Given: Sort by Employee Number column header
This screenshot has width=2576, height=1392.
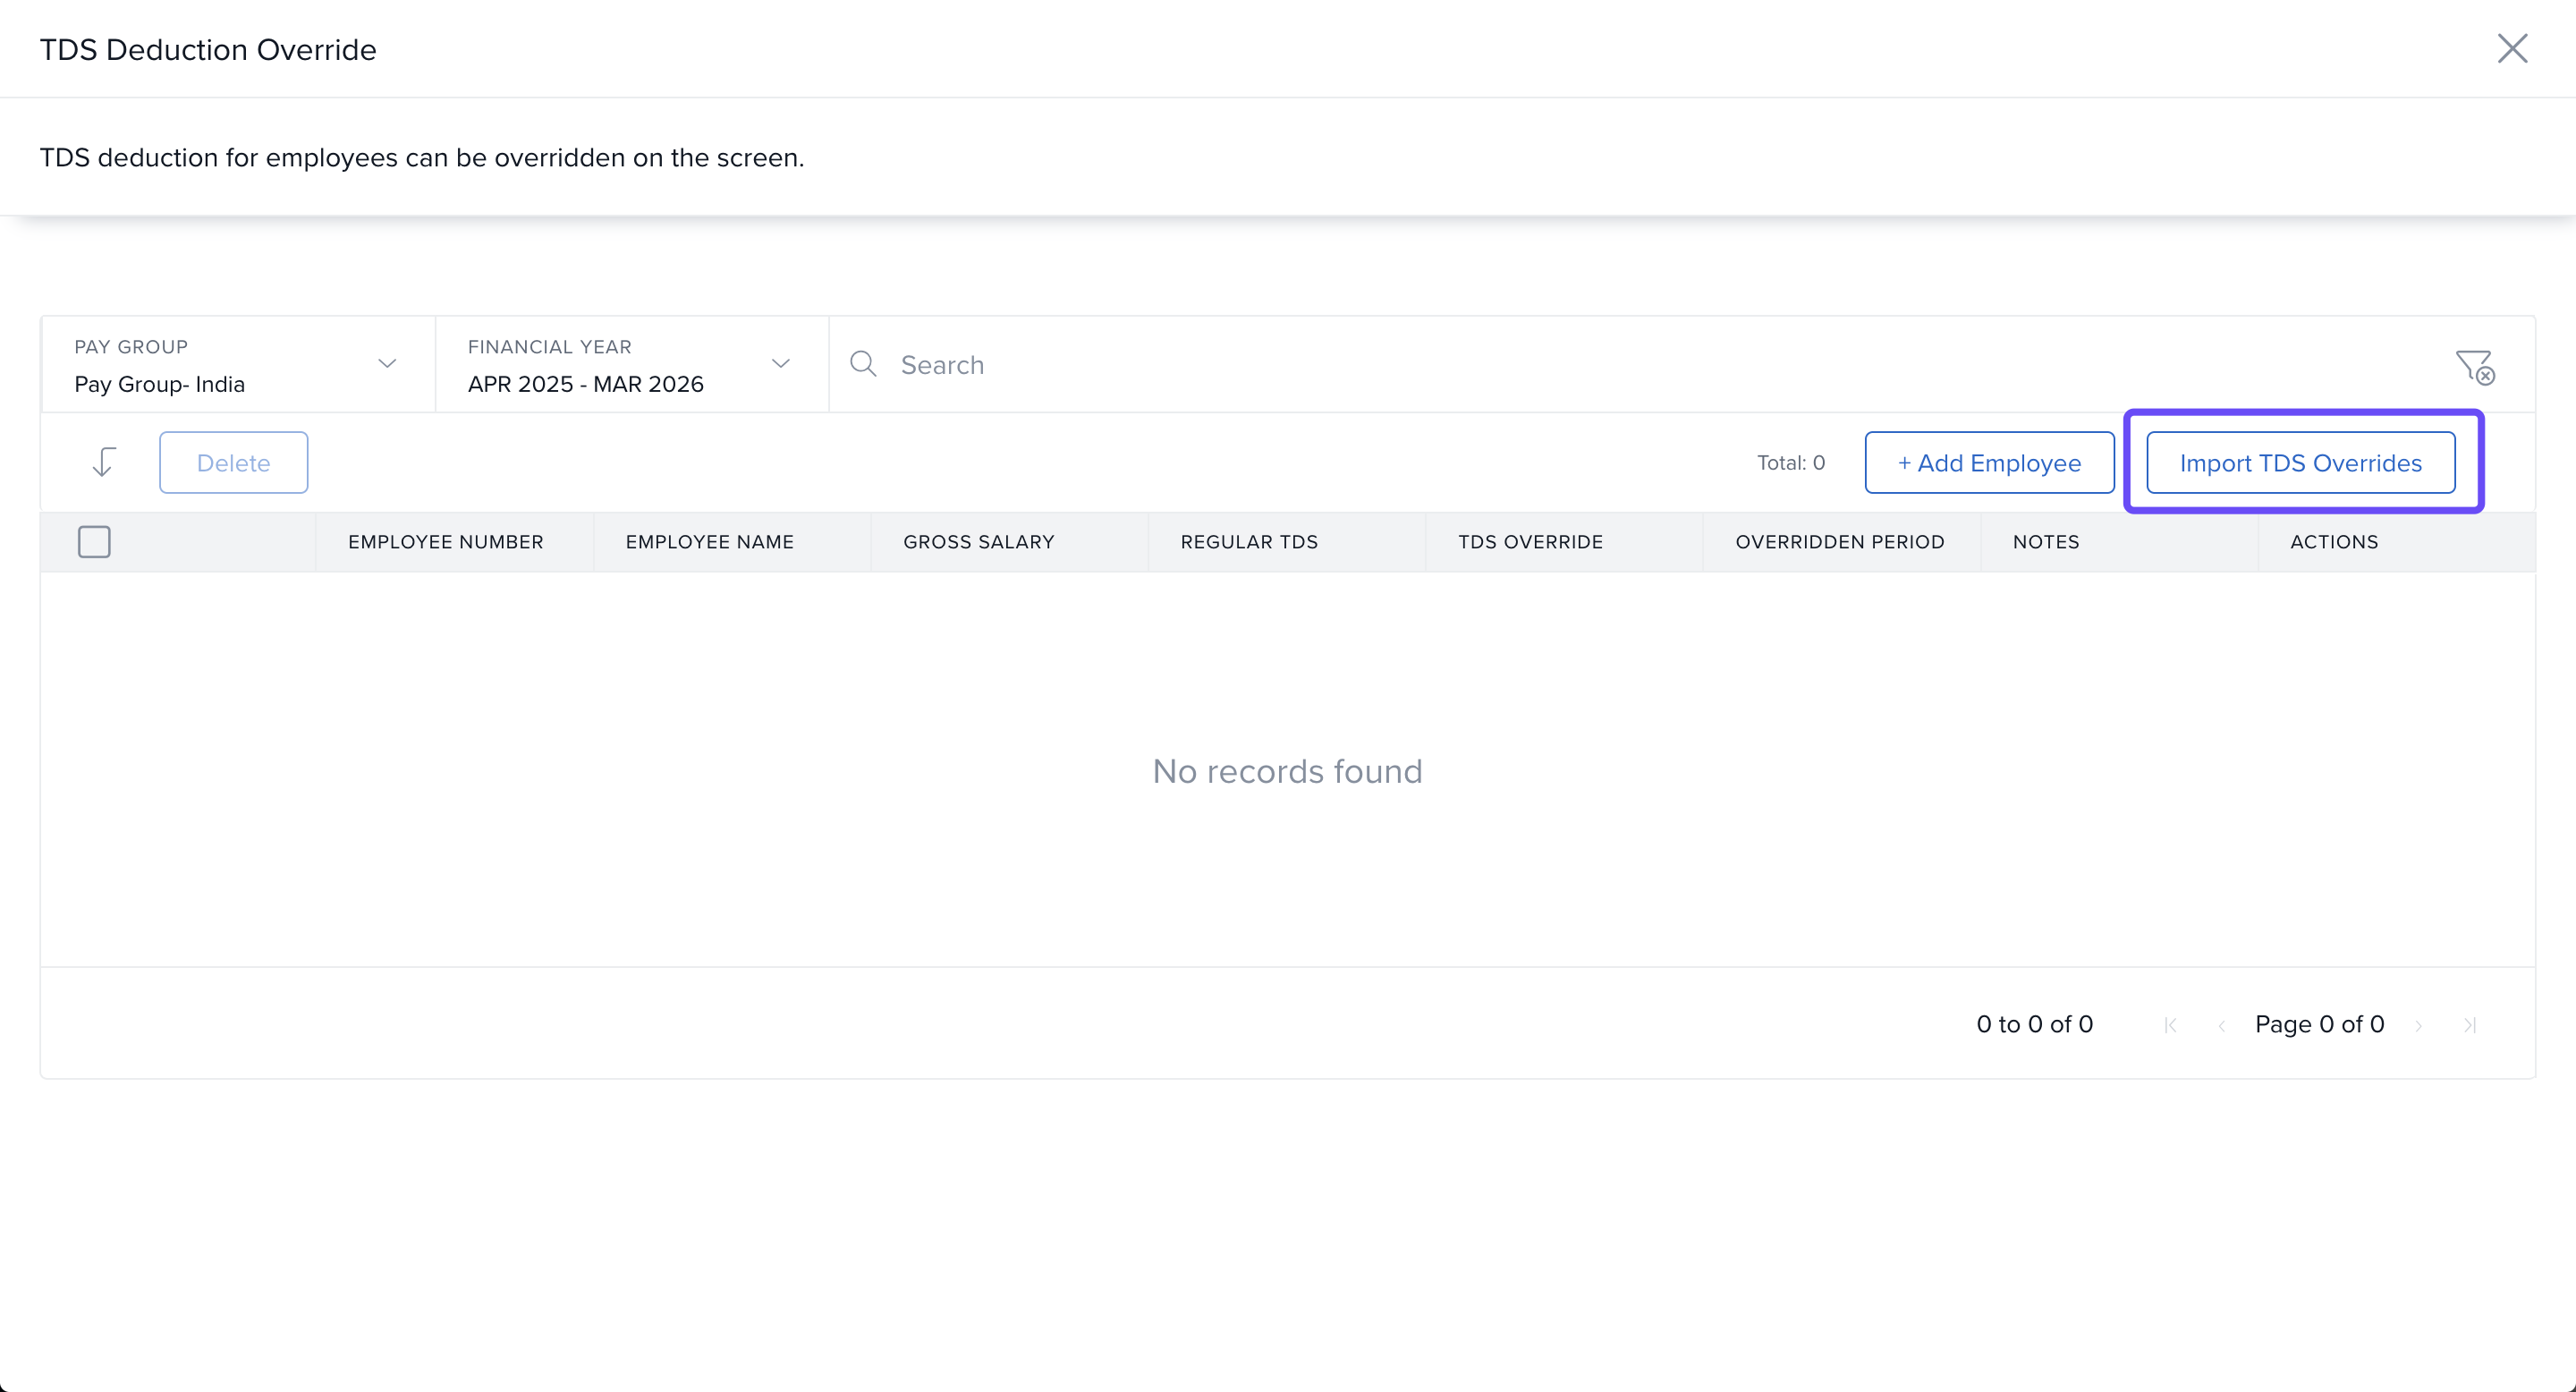Looking at the screenshot, I should tap(446, 542).
